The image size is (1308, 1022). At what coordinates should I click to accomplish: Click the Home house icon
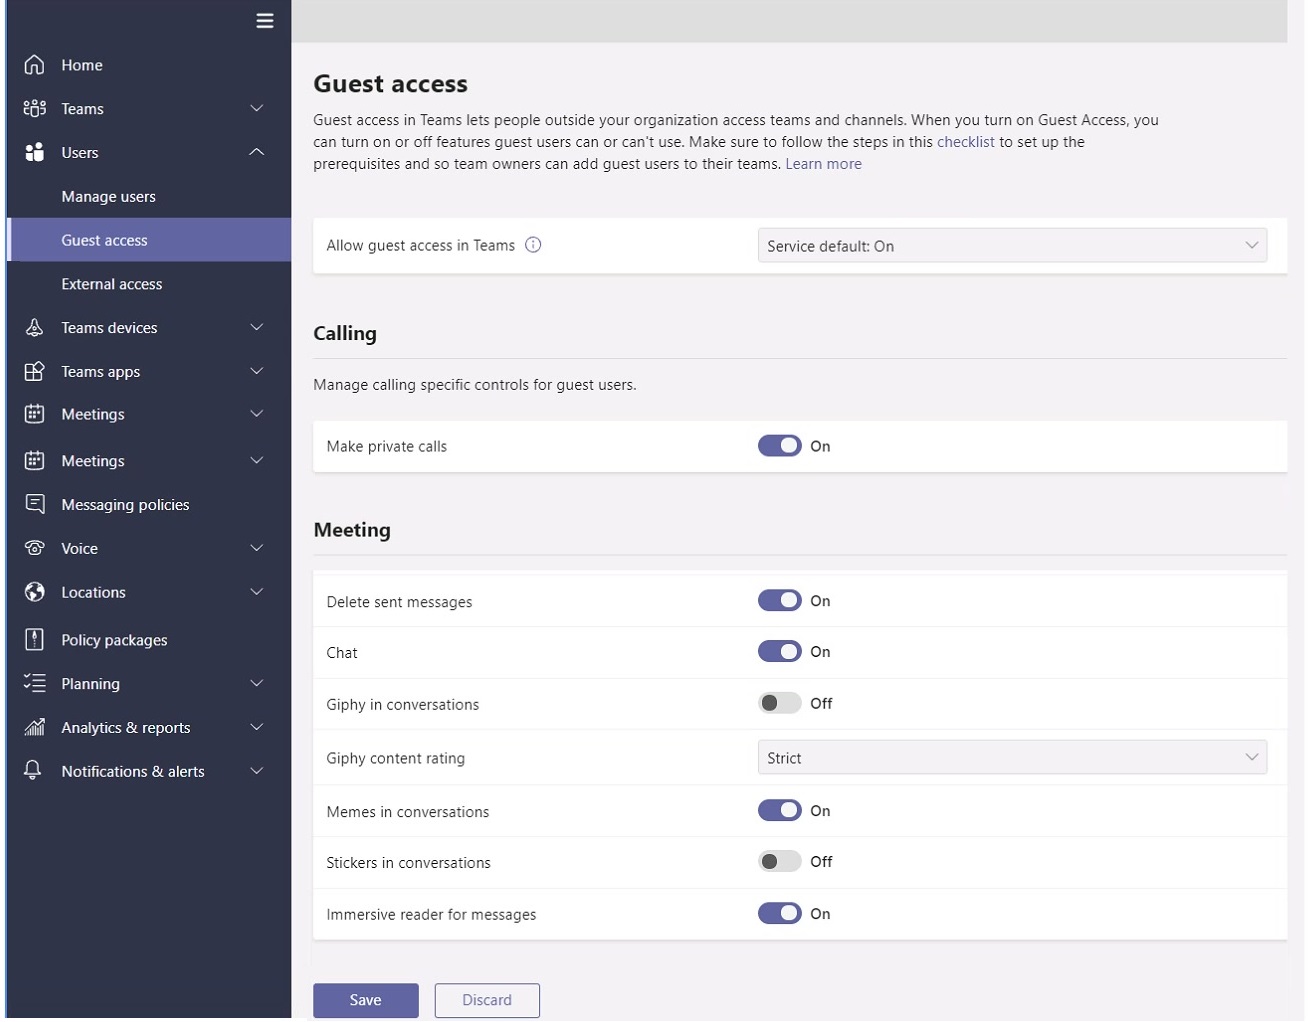[x=35, y=65]
